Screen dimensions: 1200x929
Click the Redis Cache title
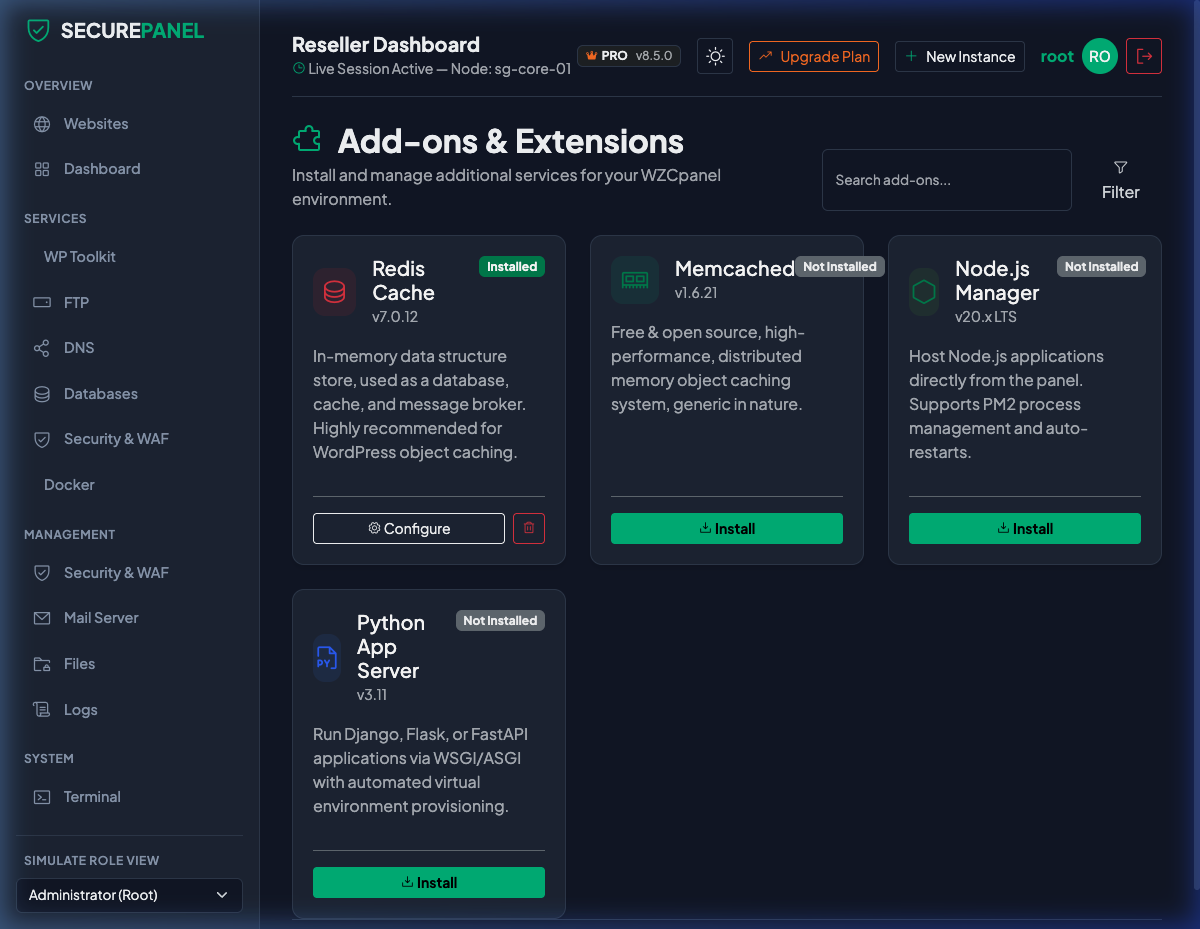(x=403, y=281)
